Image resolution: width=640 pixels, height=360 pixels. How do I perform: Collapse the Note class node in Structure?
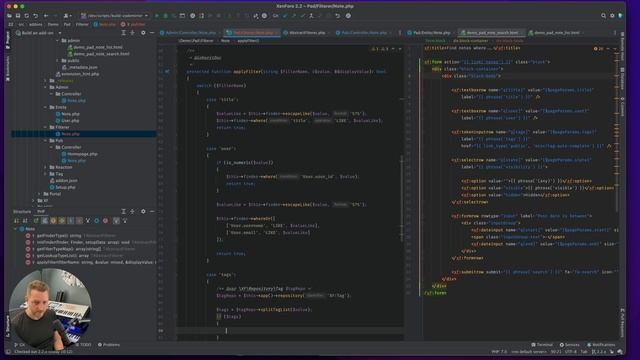point(16,229)
